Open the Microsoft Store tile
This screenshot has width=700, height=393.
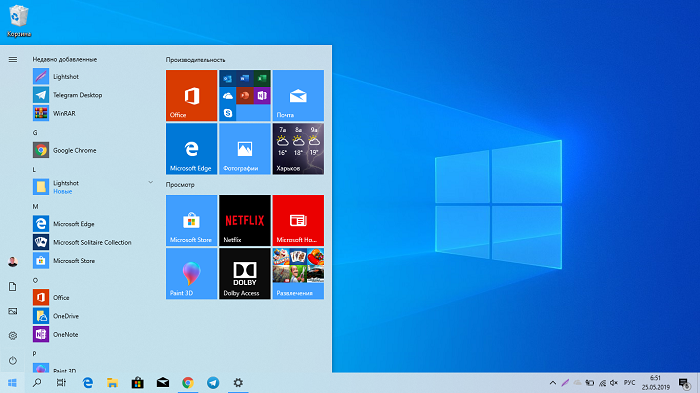(x=192, y=220)
